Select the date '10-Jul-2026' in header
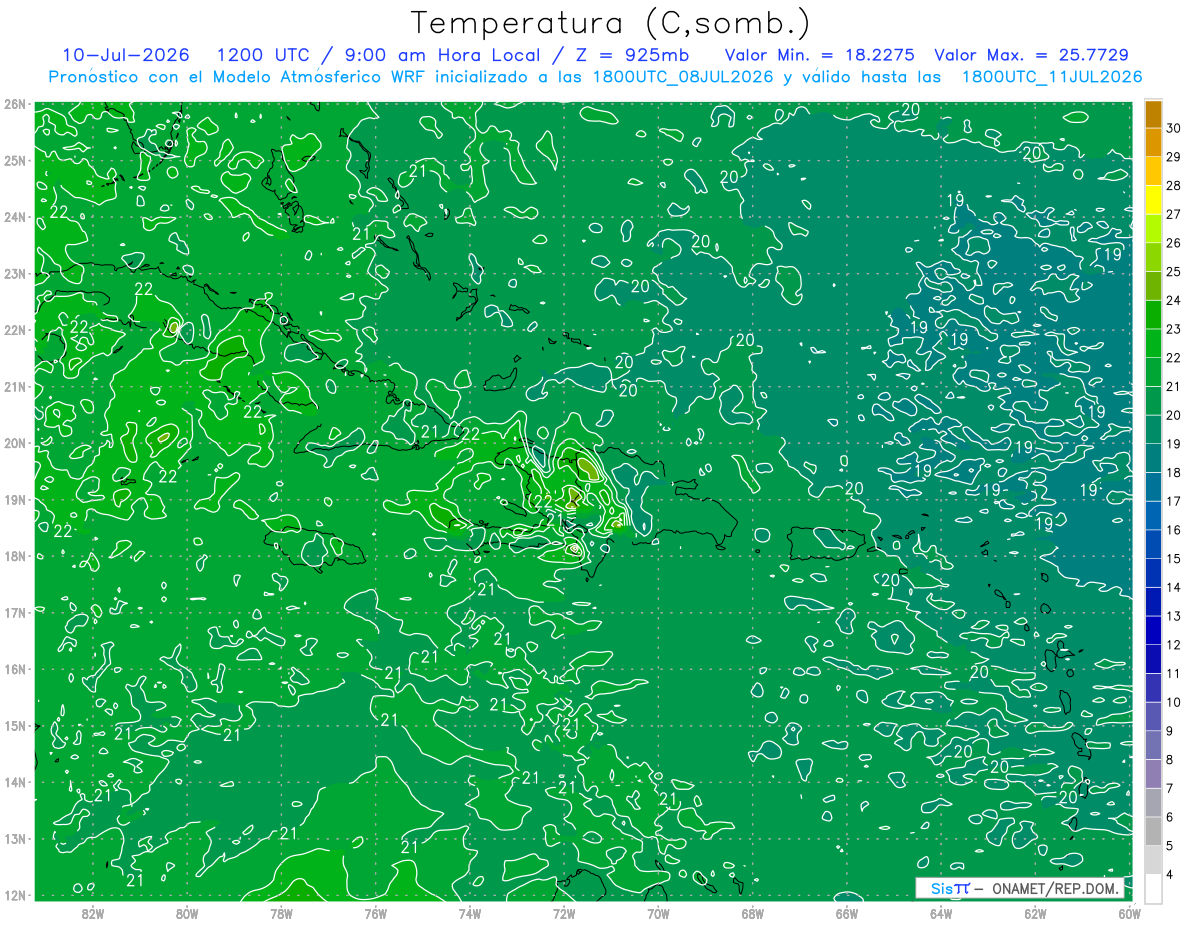This screenshot has height=927, width=1200. [x=125, y=55]
